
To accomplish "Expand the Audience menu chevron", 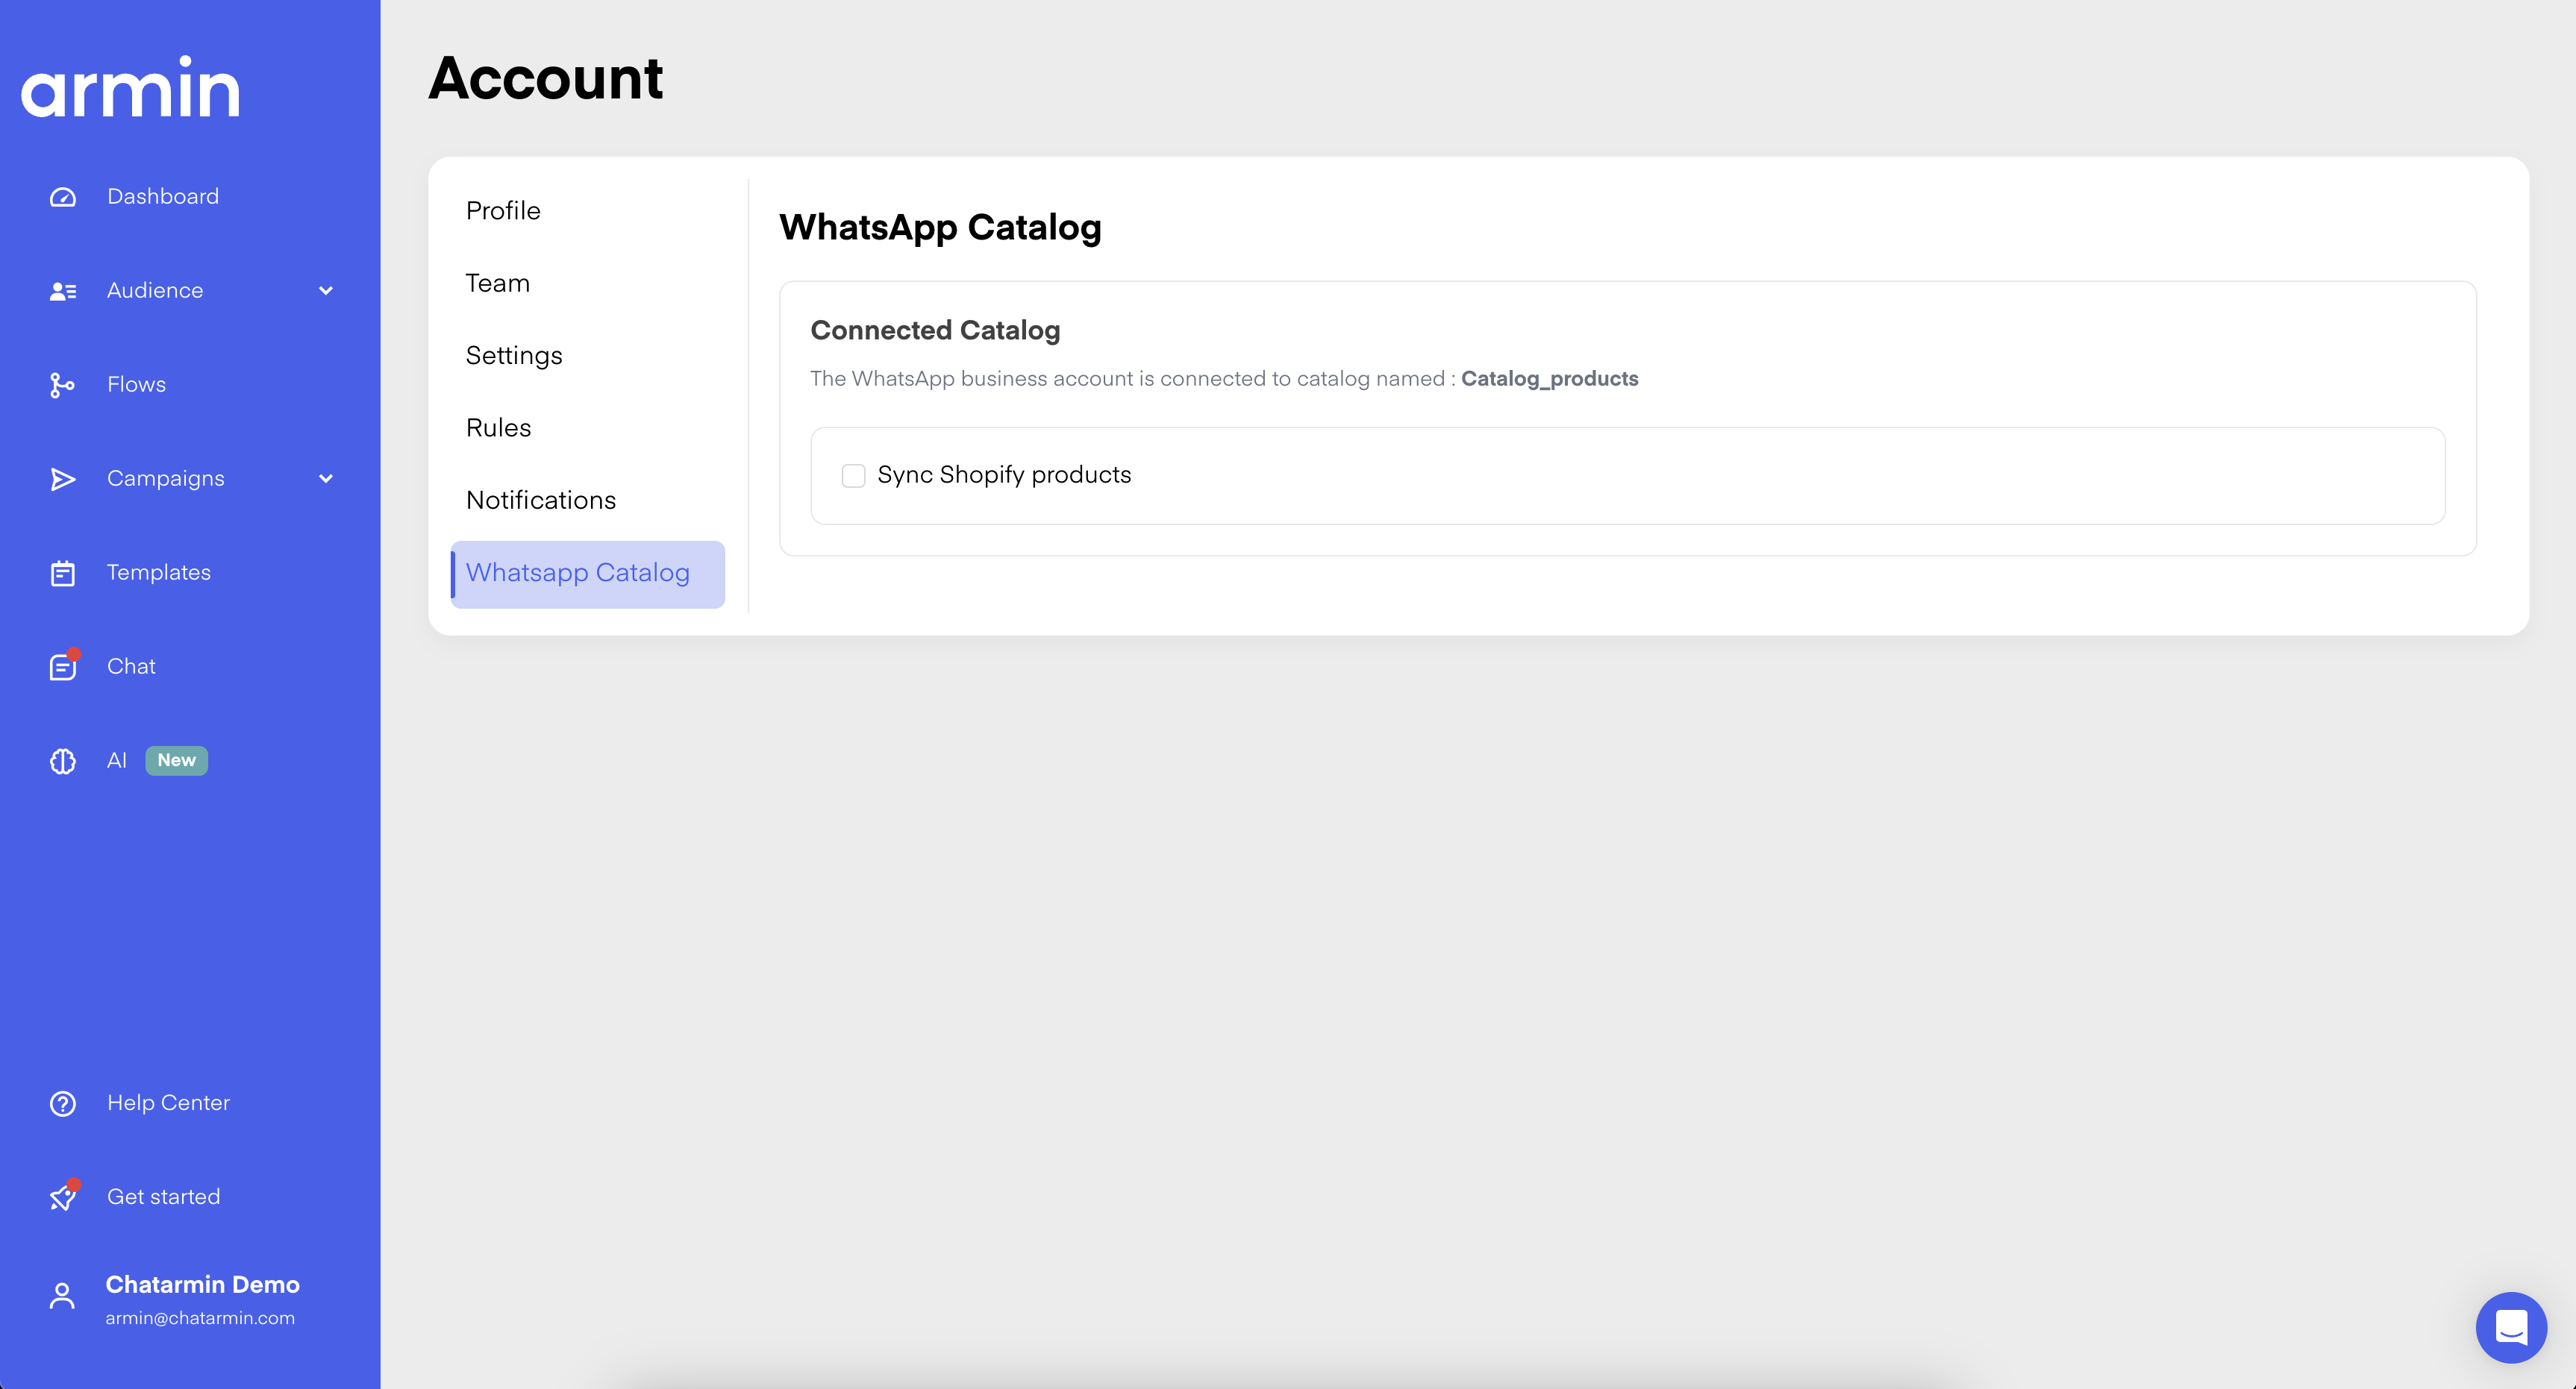I will 325,291.
